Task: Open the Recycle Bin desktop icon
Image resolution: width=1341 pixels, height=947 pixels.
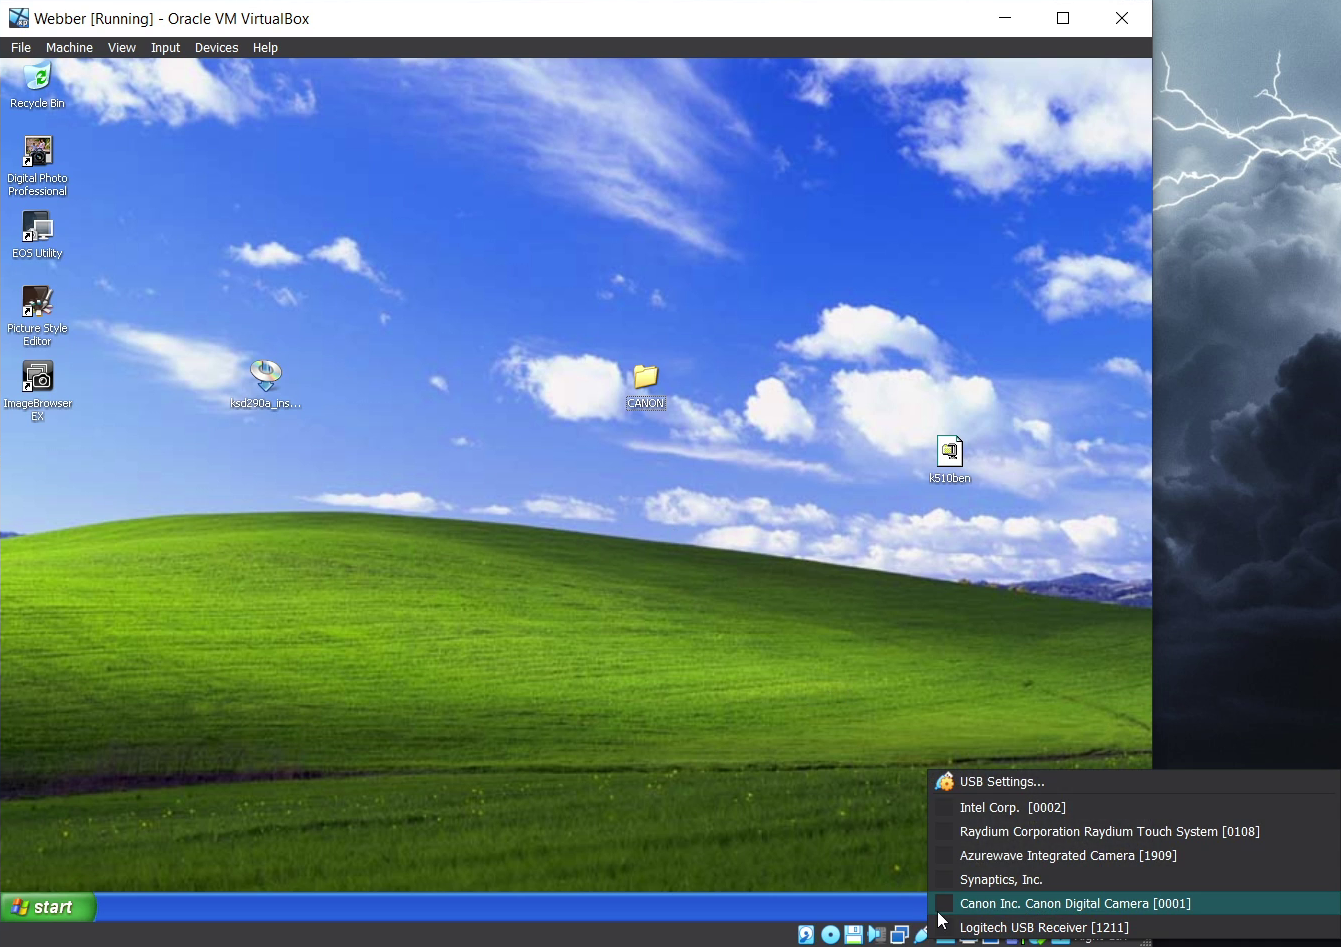Action: coord(37,80)
